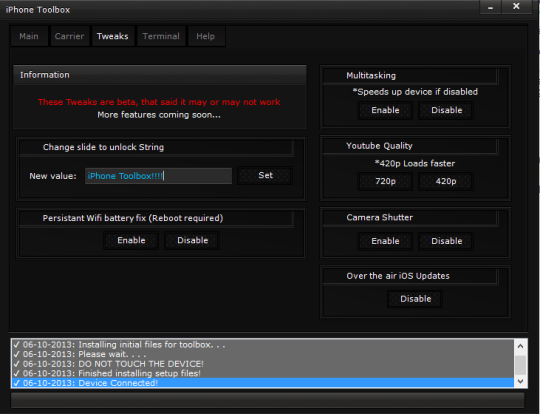Click the log scroll down arrow
Image resolution: width=540 pixels, height=414 pixels.
pos(520,381)
